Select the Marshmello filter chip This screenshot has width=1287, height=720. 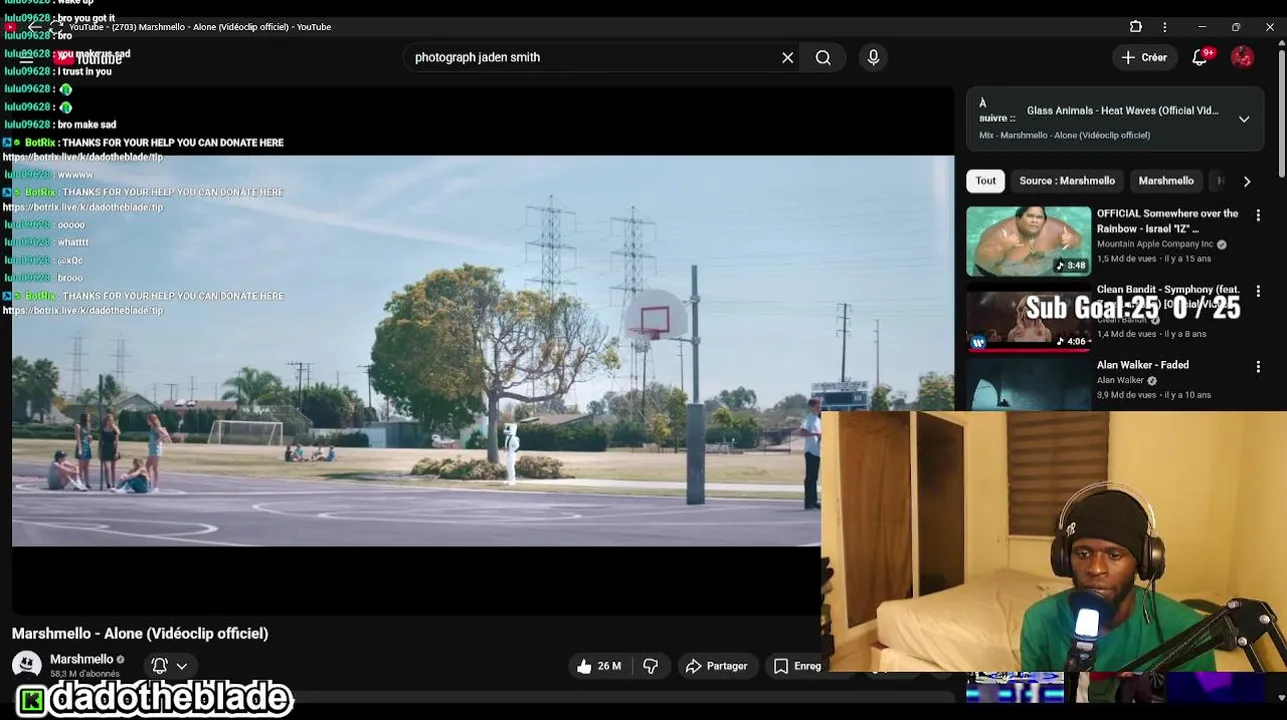pos(1166,181)
